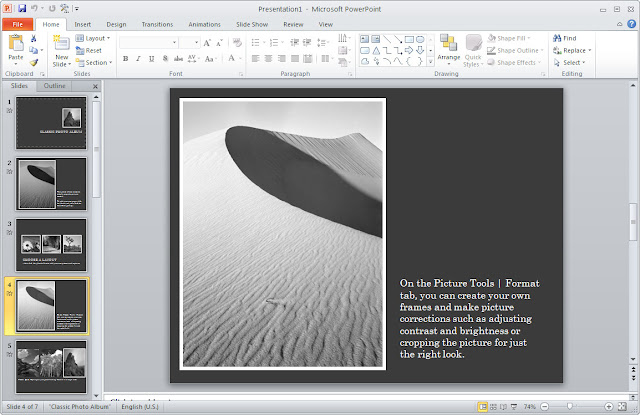This screenshot has height=415, width=640.
Task: Close the Slides pane with X
Action: (95, 86)
